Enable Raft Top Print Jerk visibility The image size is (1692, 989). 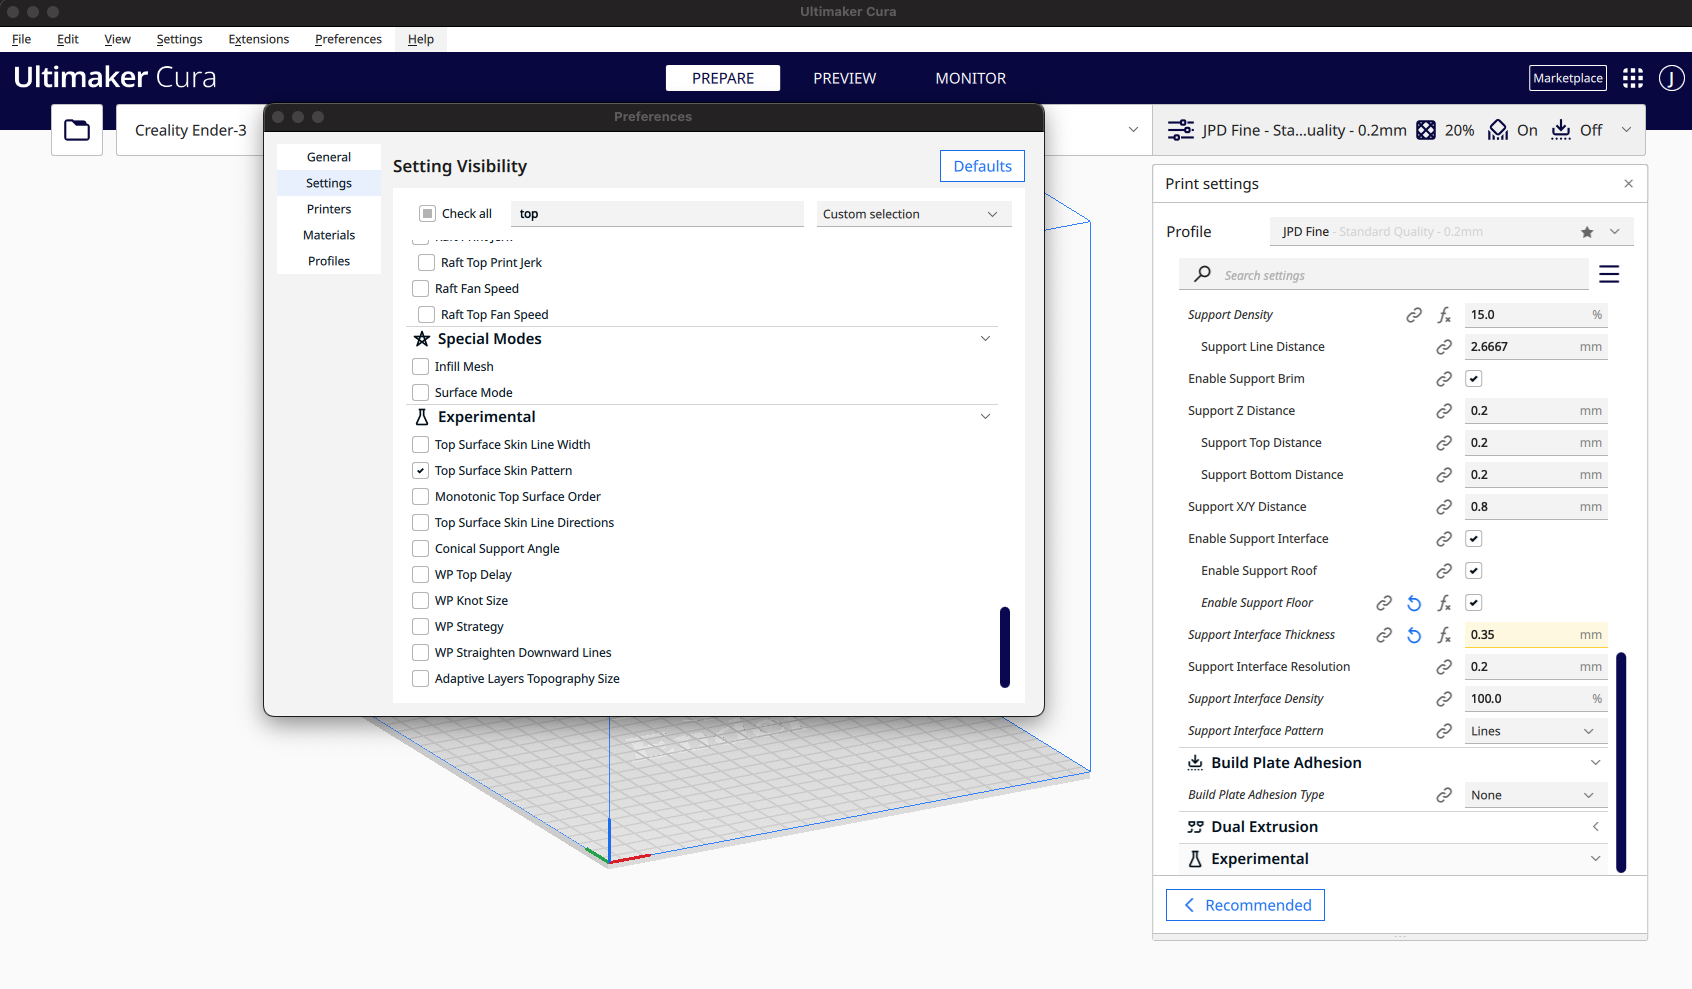click(426, 263)
